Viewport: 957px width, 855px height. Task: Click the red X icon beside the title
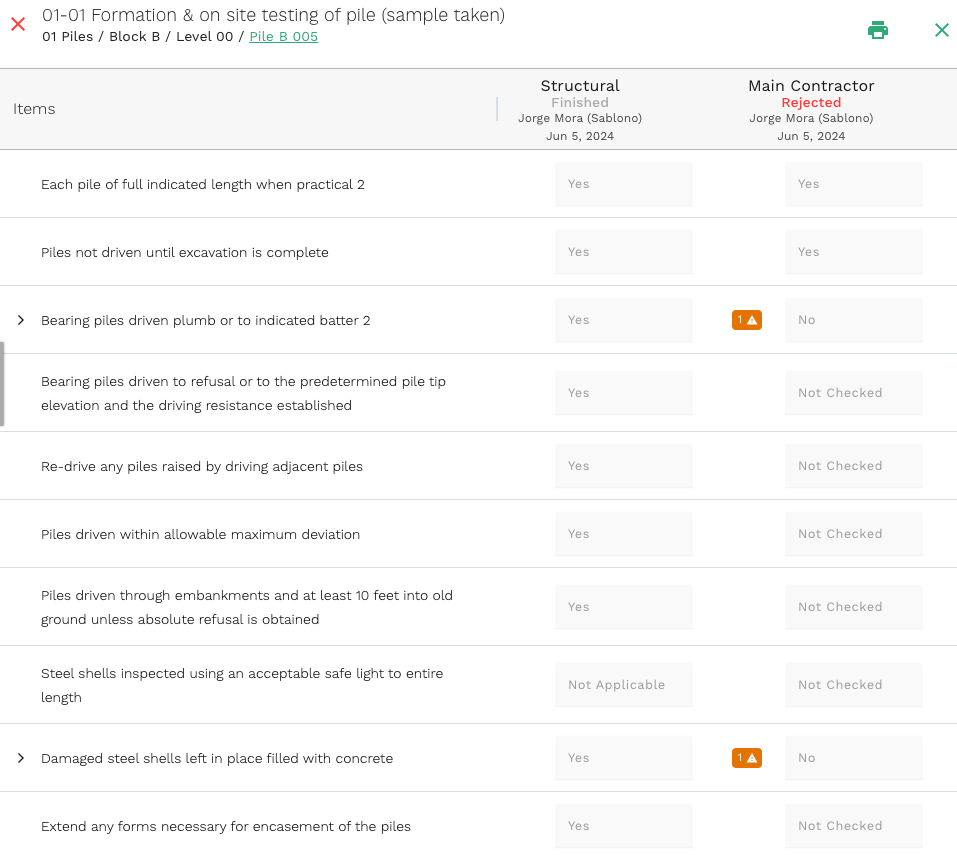click(x=17, y=23)
